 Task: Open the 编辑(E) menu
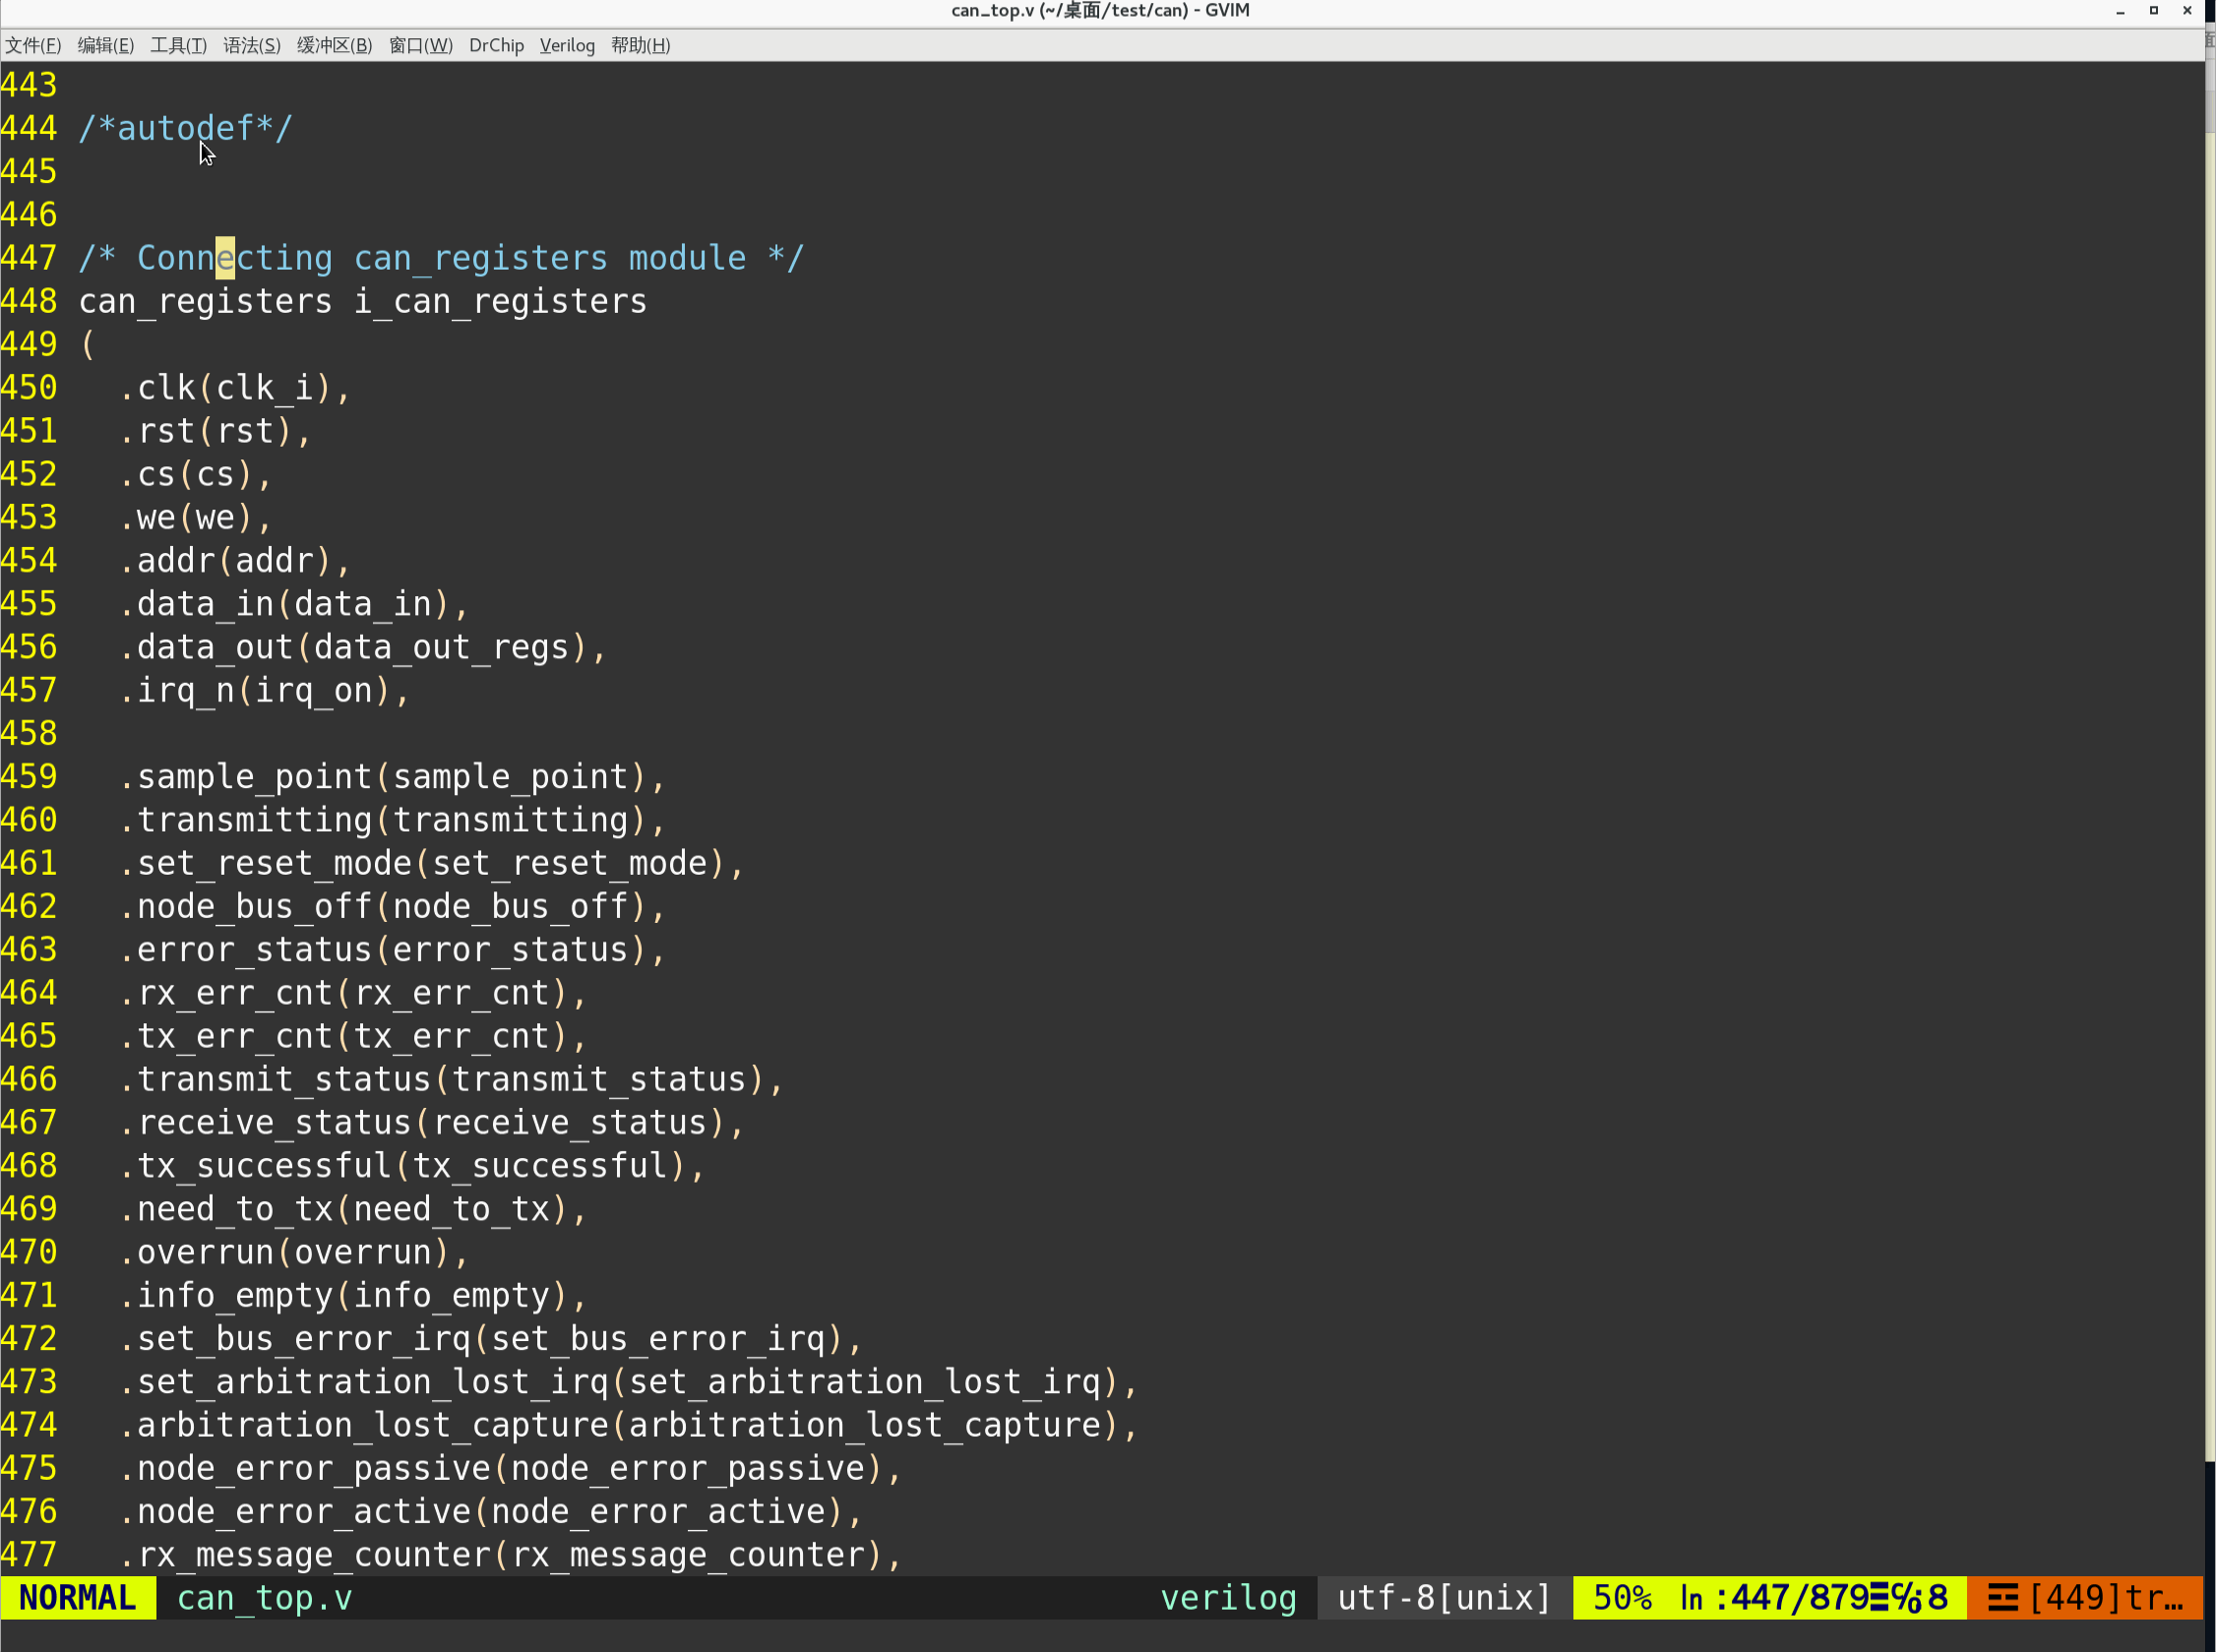coord(106,45)
